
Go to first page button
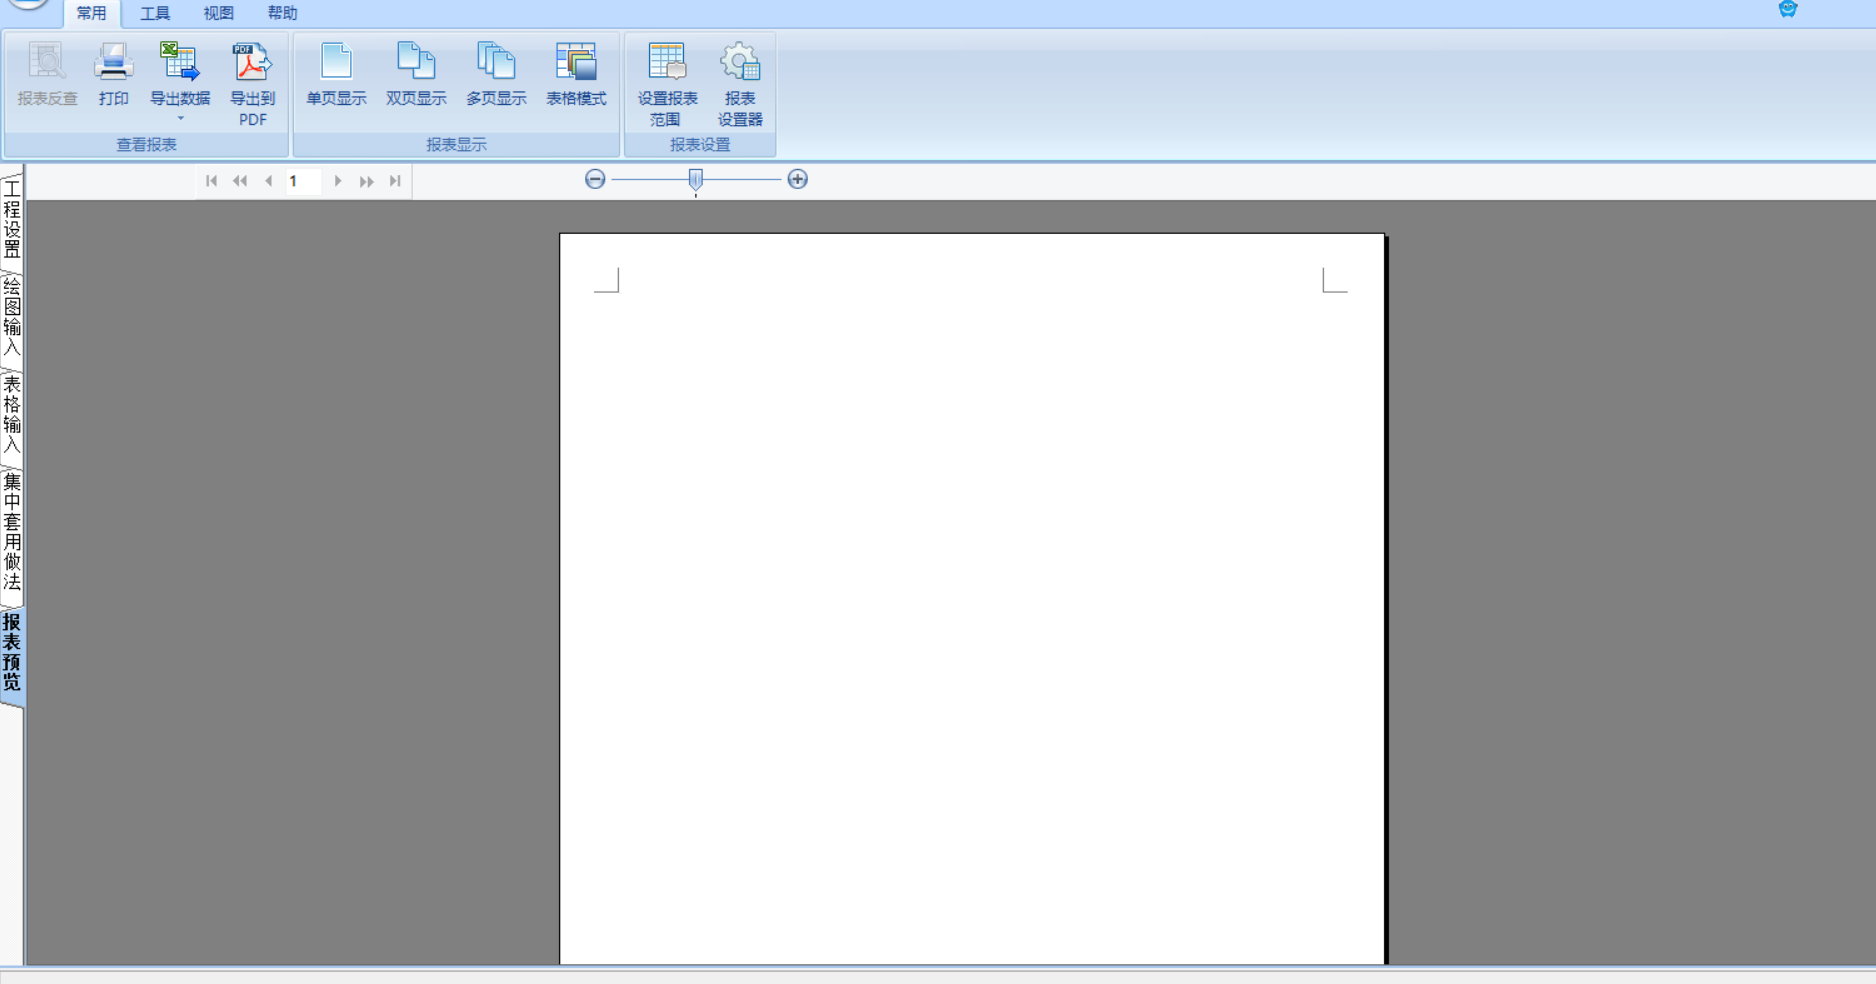[211, 181]
